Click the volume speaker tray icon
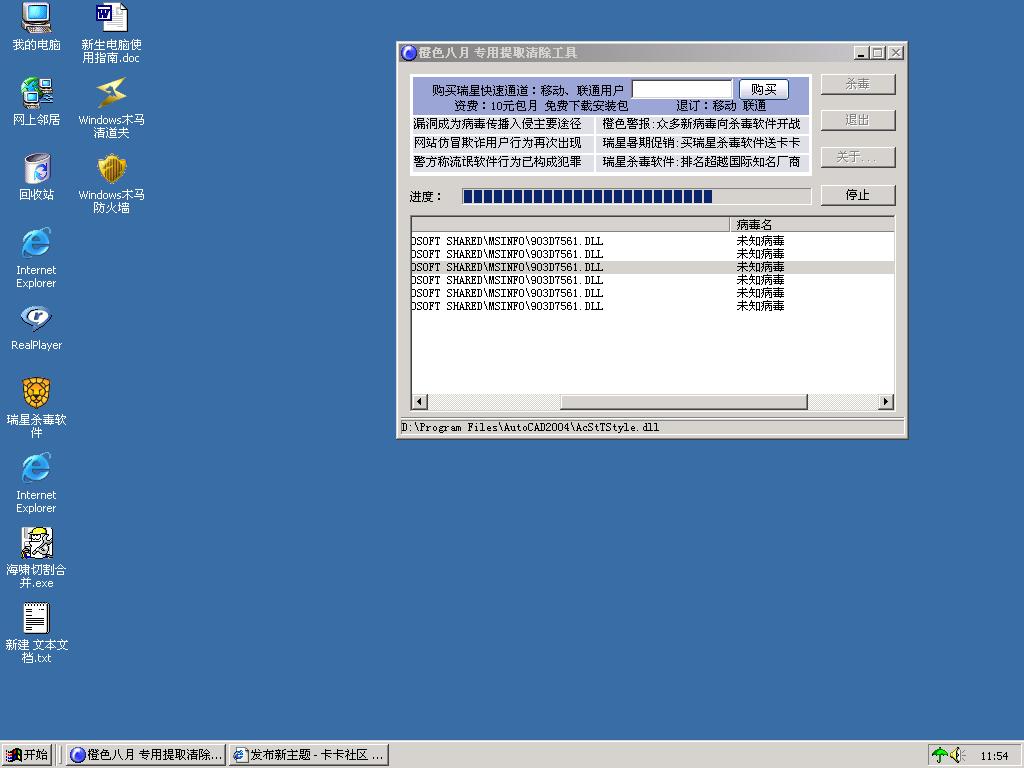The width and height of the screenshot is (1024, 768). coord(957,756)
